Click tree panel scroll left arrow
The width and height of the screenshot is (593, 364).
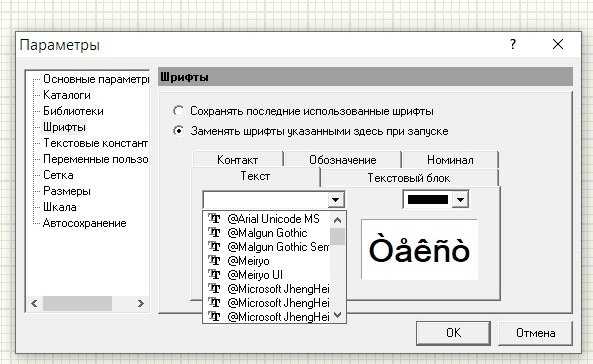coord(34,303)
